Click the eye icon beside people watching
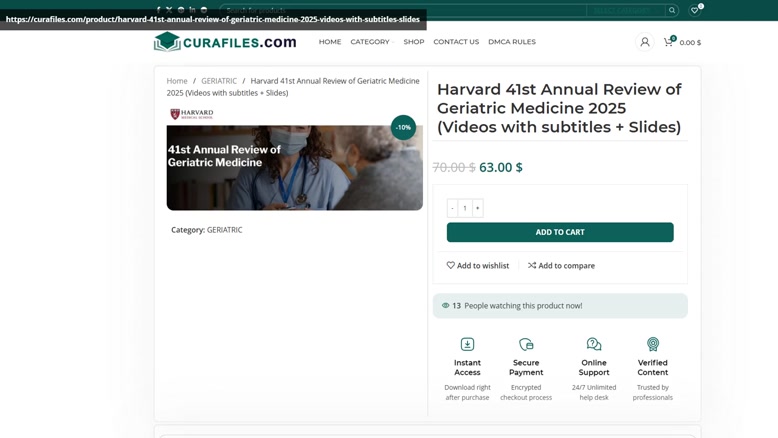The height and width of the screenshot is (438, 778). 446,306
